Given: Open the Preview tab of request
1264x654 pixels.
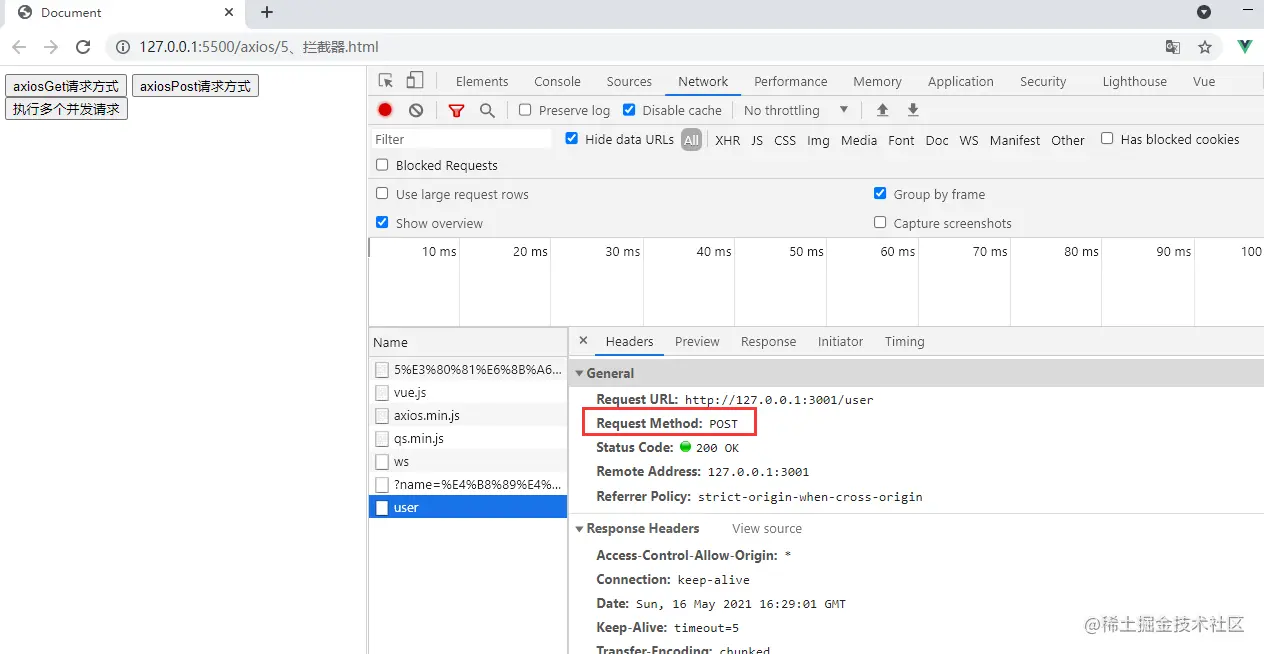Looking at the screenshot, I should (x=697, y=342).
